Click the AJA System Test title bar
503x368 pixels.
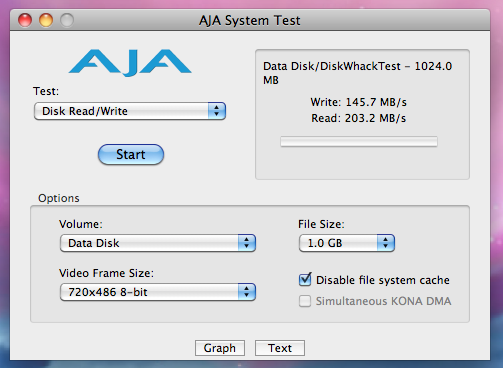250,20
